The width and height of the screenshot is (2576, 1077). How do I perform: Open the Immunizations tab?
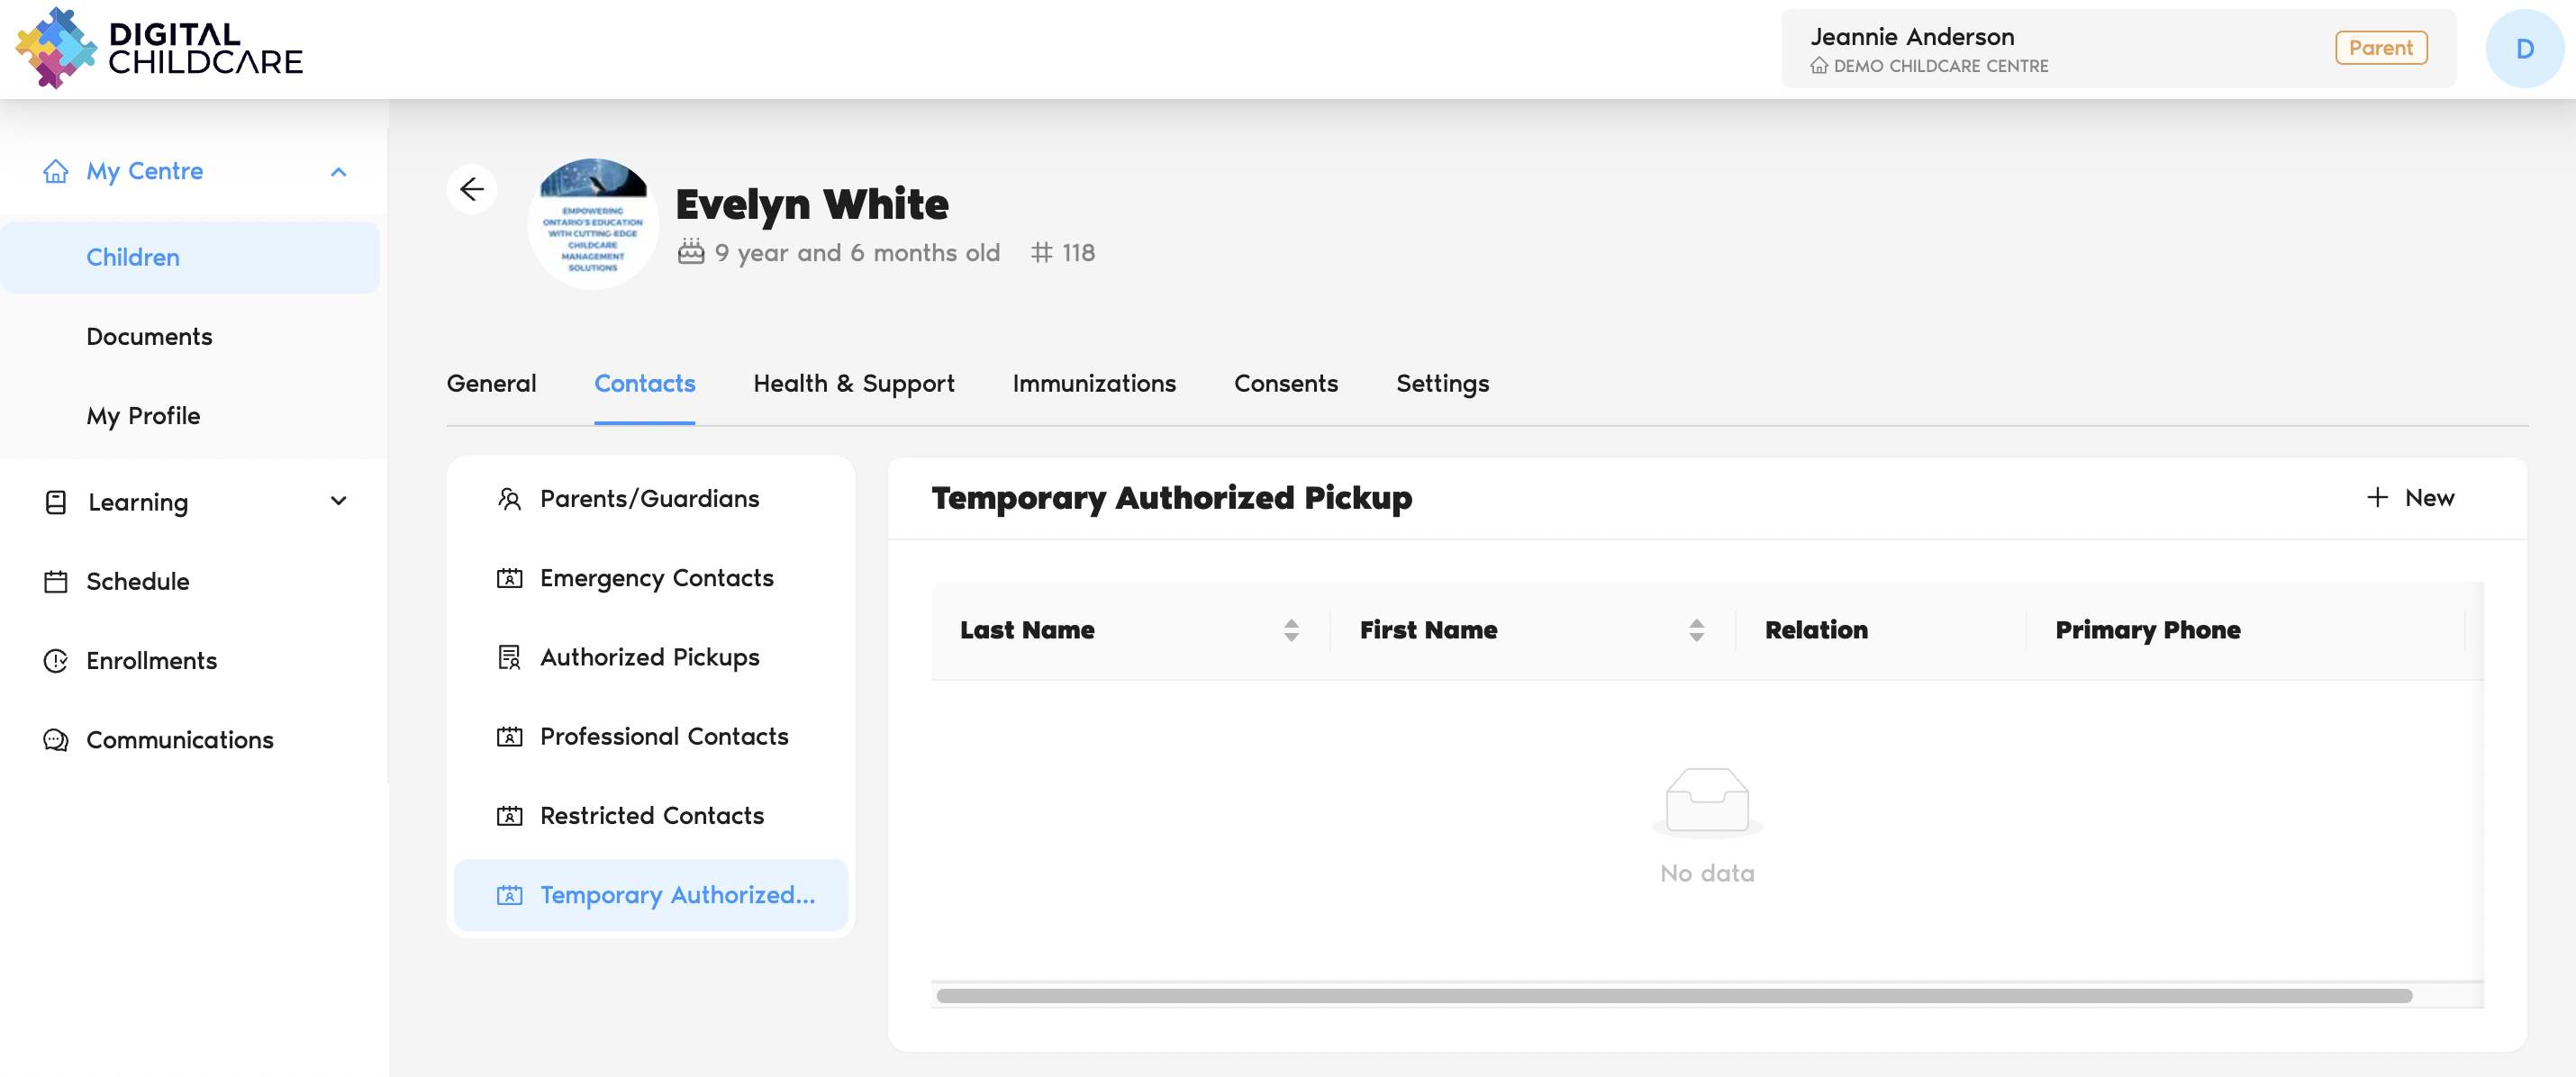tap(1094, 383)
